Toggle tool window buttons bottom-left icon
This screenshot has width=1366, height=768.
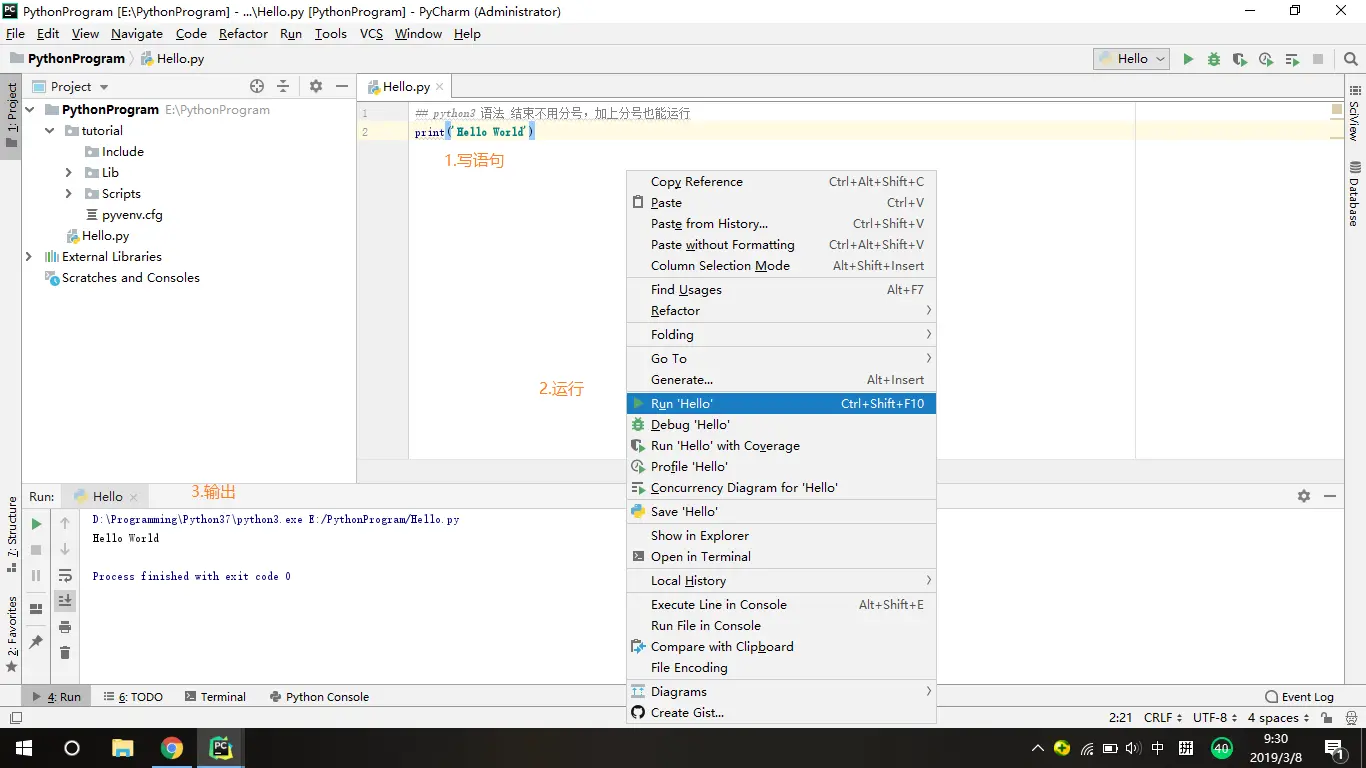tap(15, 718)
